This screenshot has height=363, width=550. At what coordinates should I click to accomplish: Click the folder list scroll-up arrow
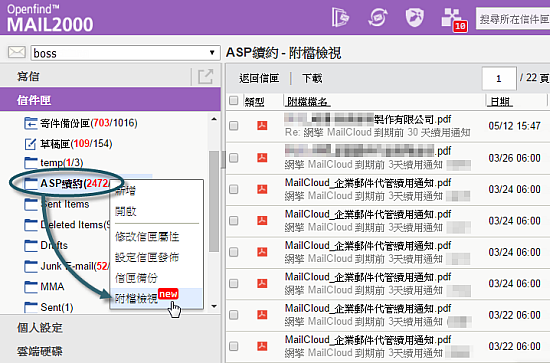(214, 119)
